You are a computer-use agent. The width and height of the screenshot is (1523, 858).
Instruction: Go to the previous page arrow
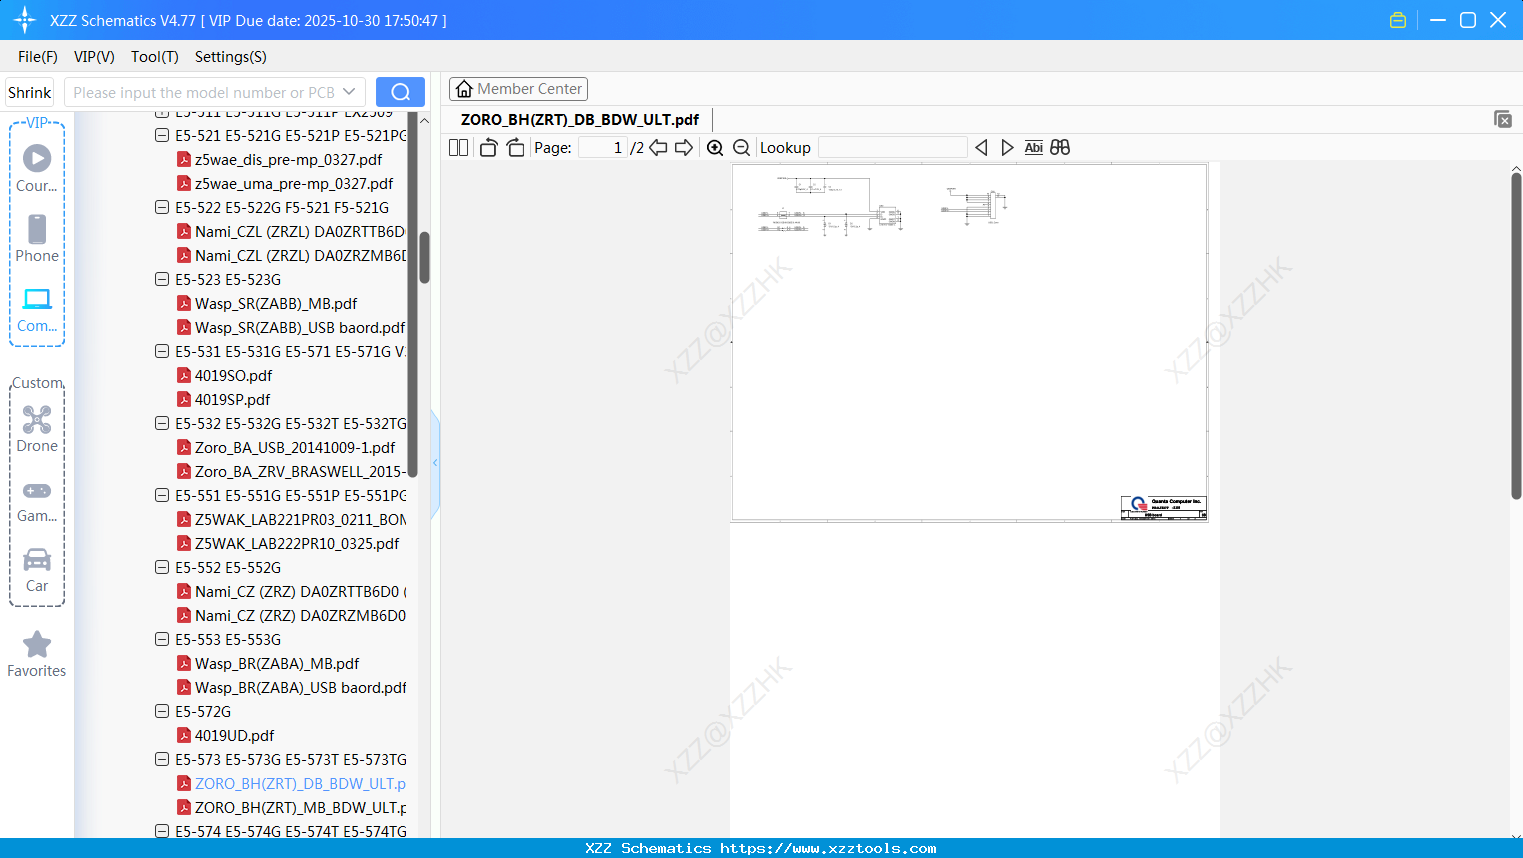pyautogui.click(x=658, y=148)
